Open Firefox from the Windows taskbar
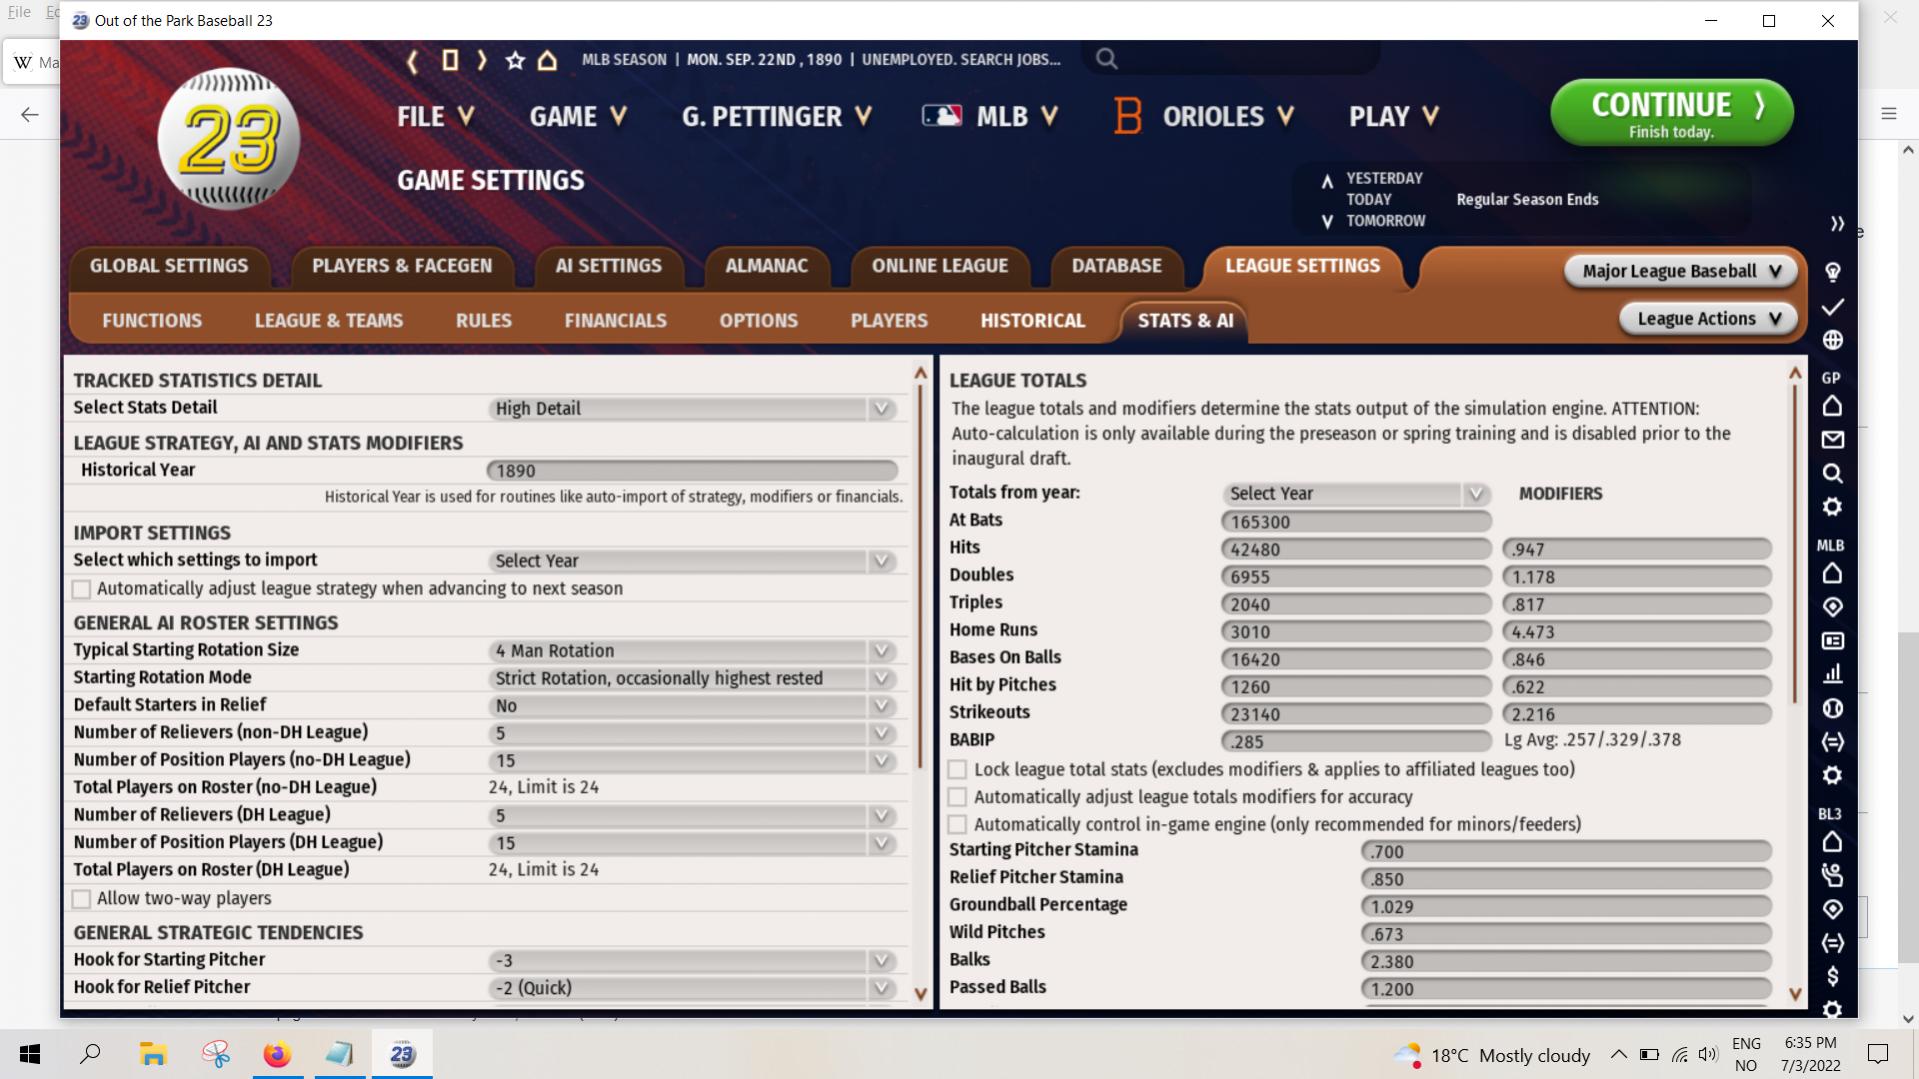The image size is (1919, 1079). 277,1055
